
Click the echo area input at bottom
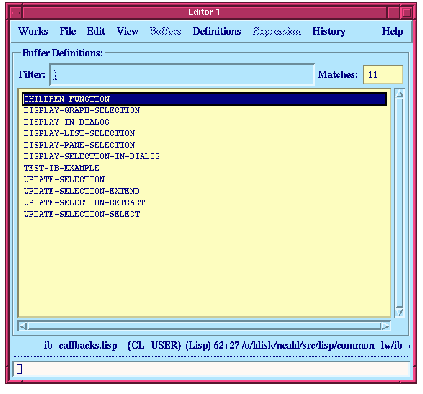point(211,369)
